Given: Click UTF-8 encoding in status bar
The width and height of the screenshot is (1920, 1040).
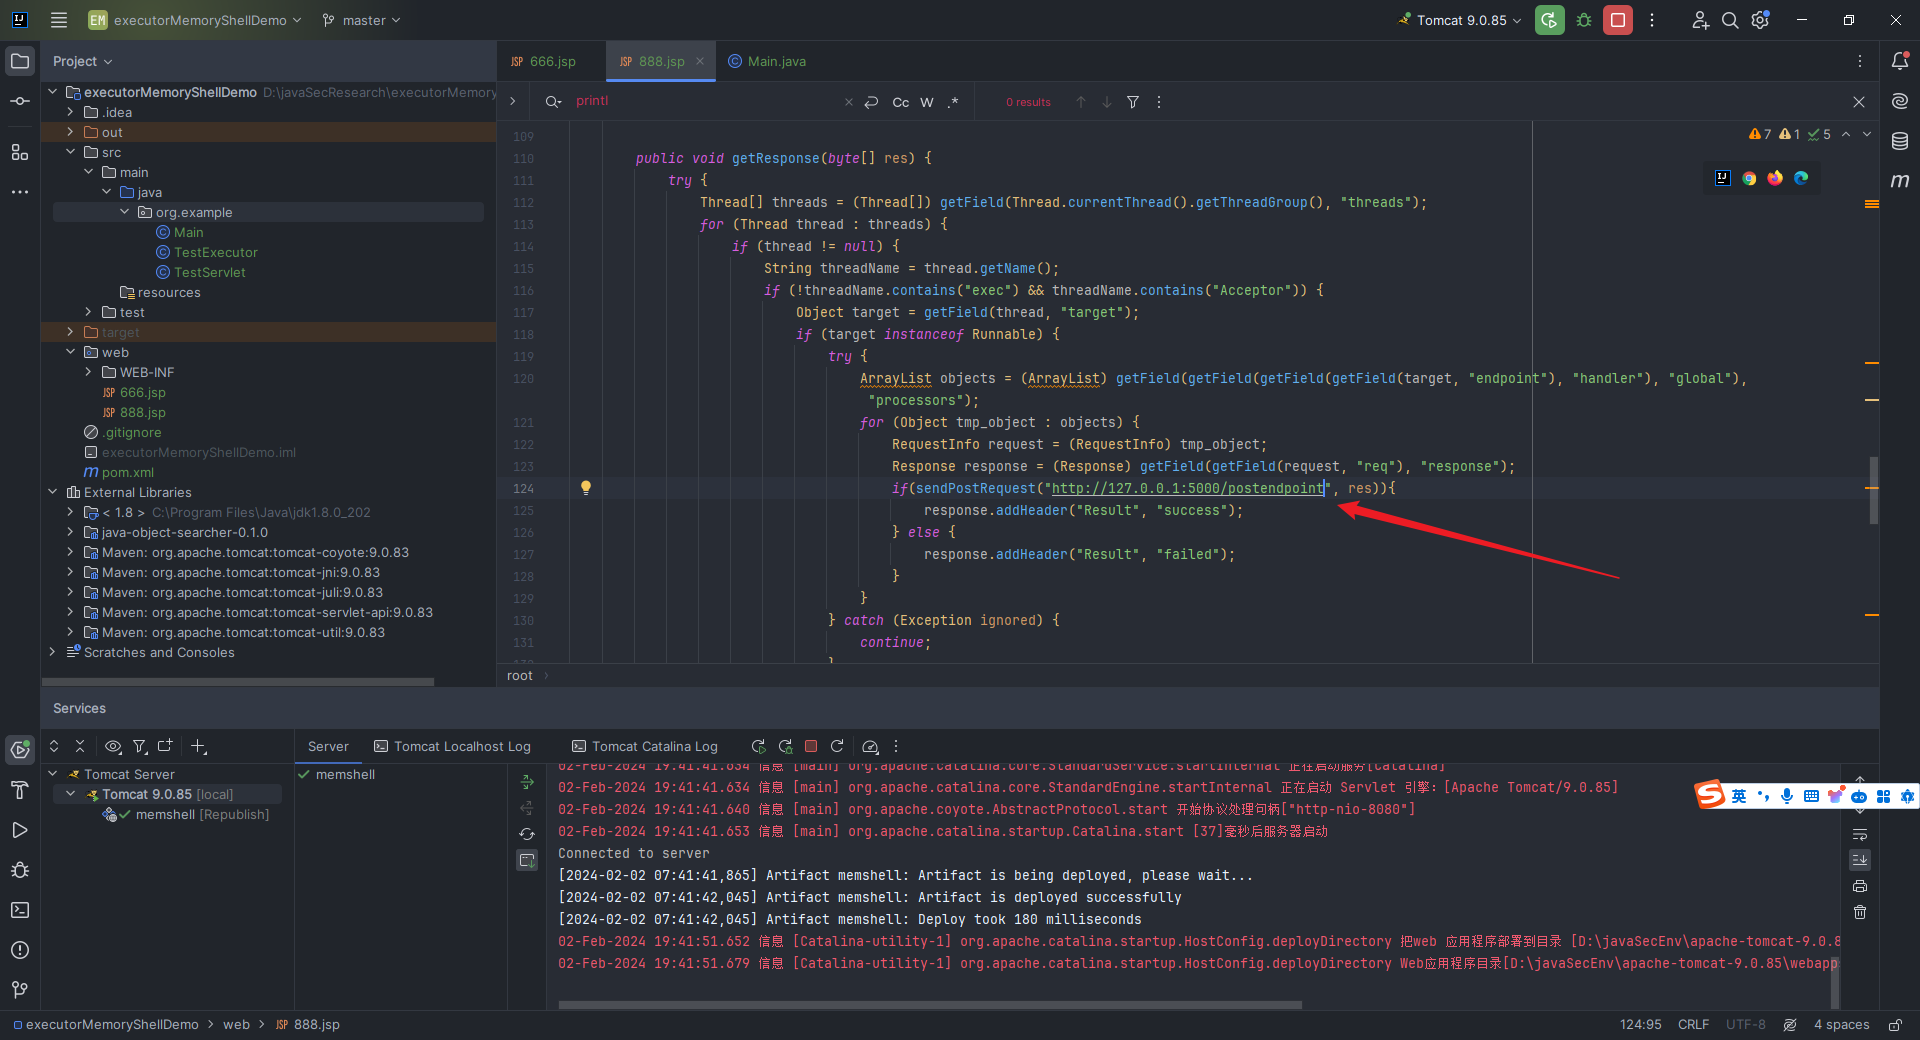Looking at the screenshot, I should [x=1745, y=1025].
